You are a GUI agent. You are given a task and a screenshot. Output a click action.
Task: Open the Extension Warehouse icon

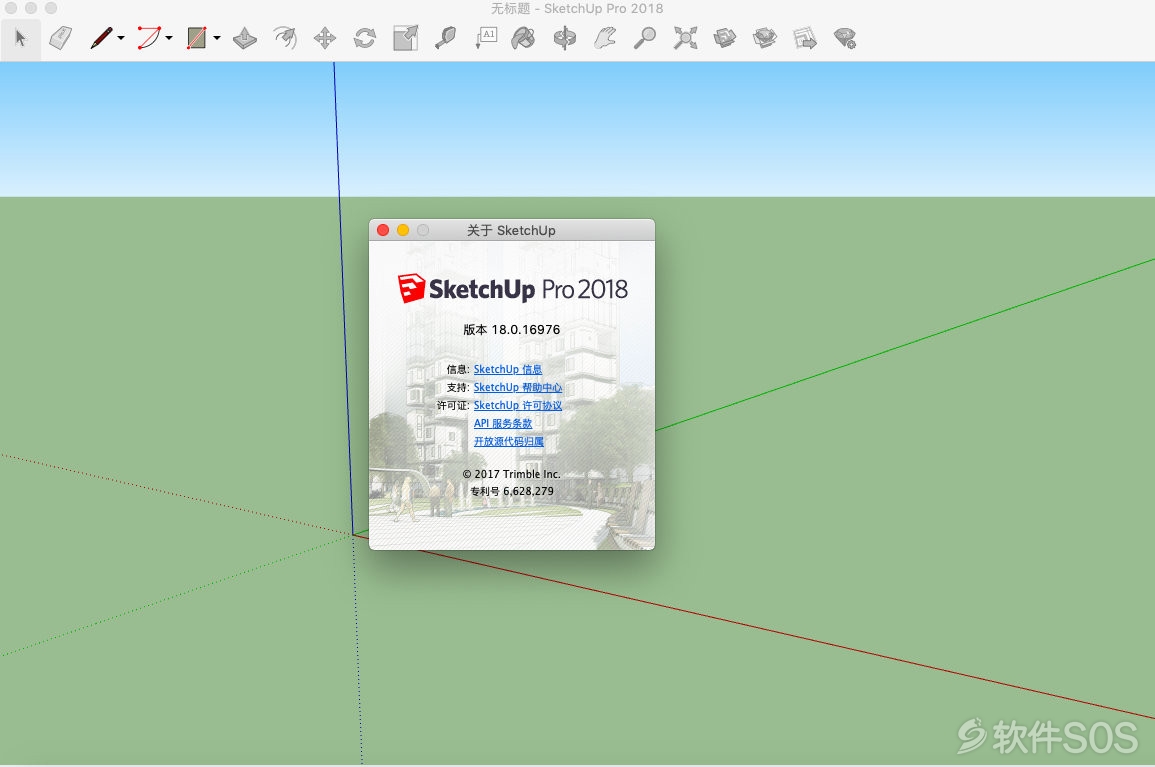(x=765, y=38)
